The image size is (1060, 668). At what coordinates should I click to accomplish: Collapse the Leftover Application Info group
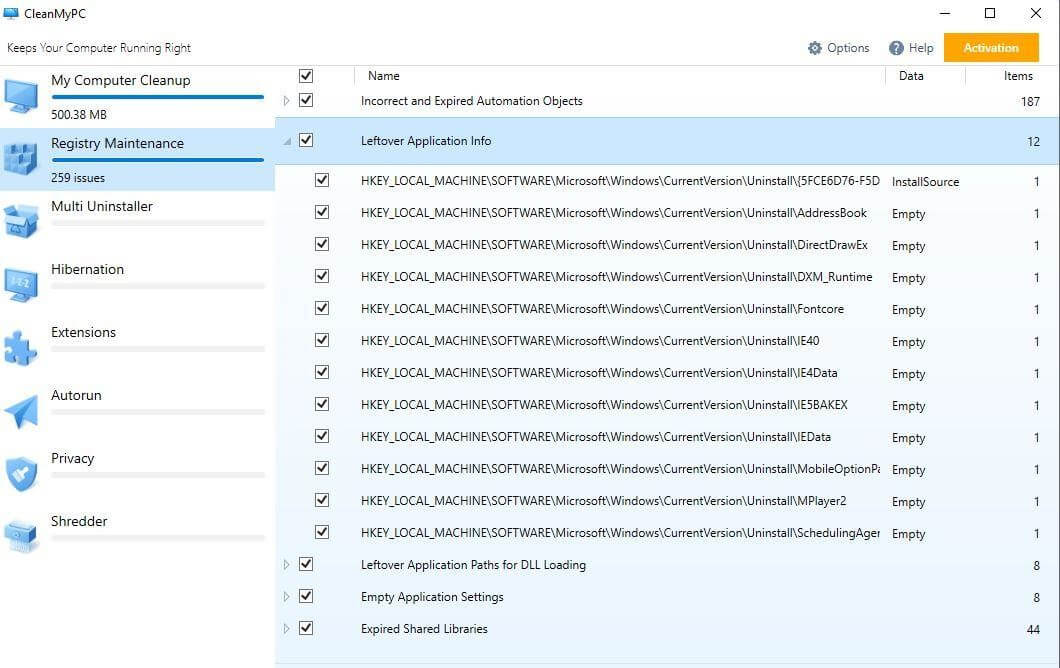click(287, 141)
